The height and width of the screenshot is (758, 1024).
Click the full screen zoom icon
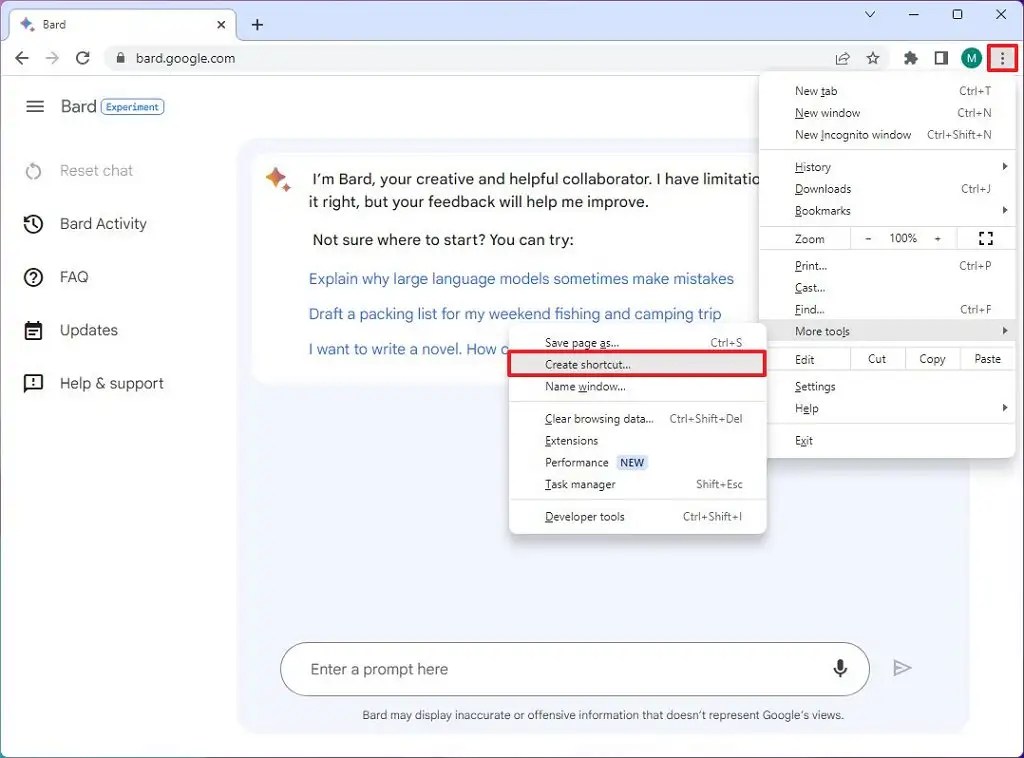985,238
